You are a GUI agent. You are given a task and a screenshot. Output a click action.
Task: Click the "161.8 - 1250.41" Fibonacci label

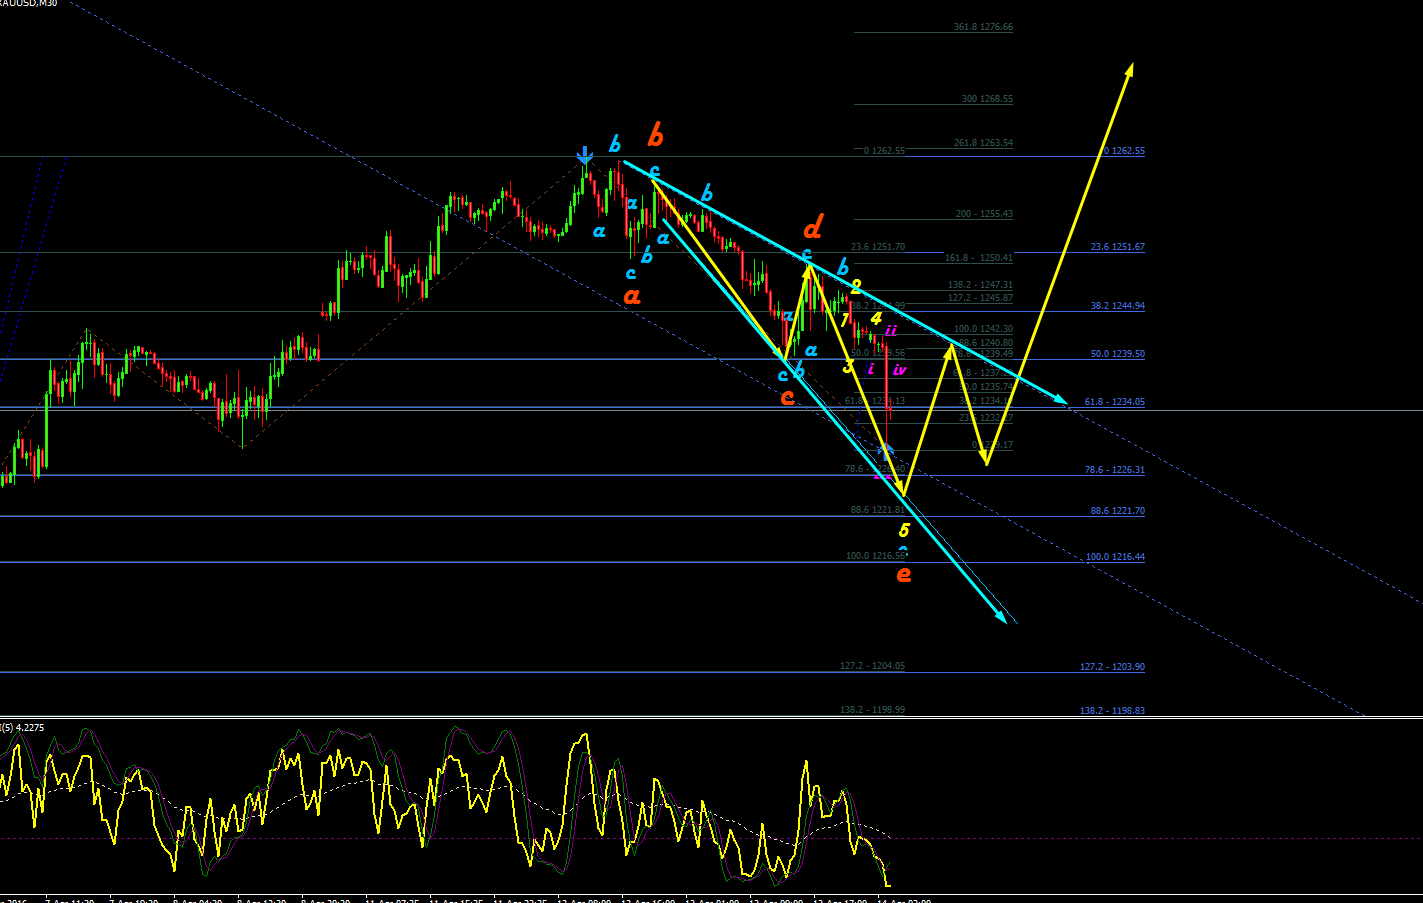pyautogui.click(x=979, y=258)
